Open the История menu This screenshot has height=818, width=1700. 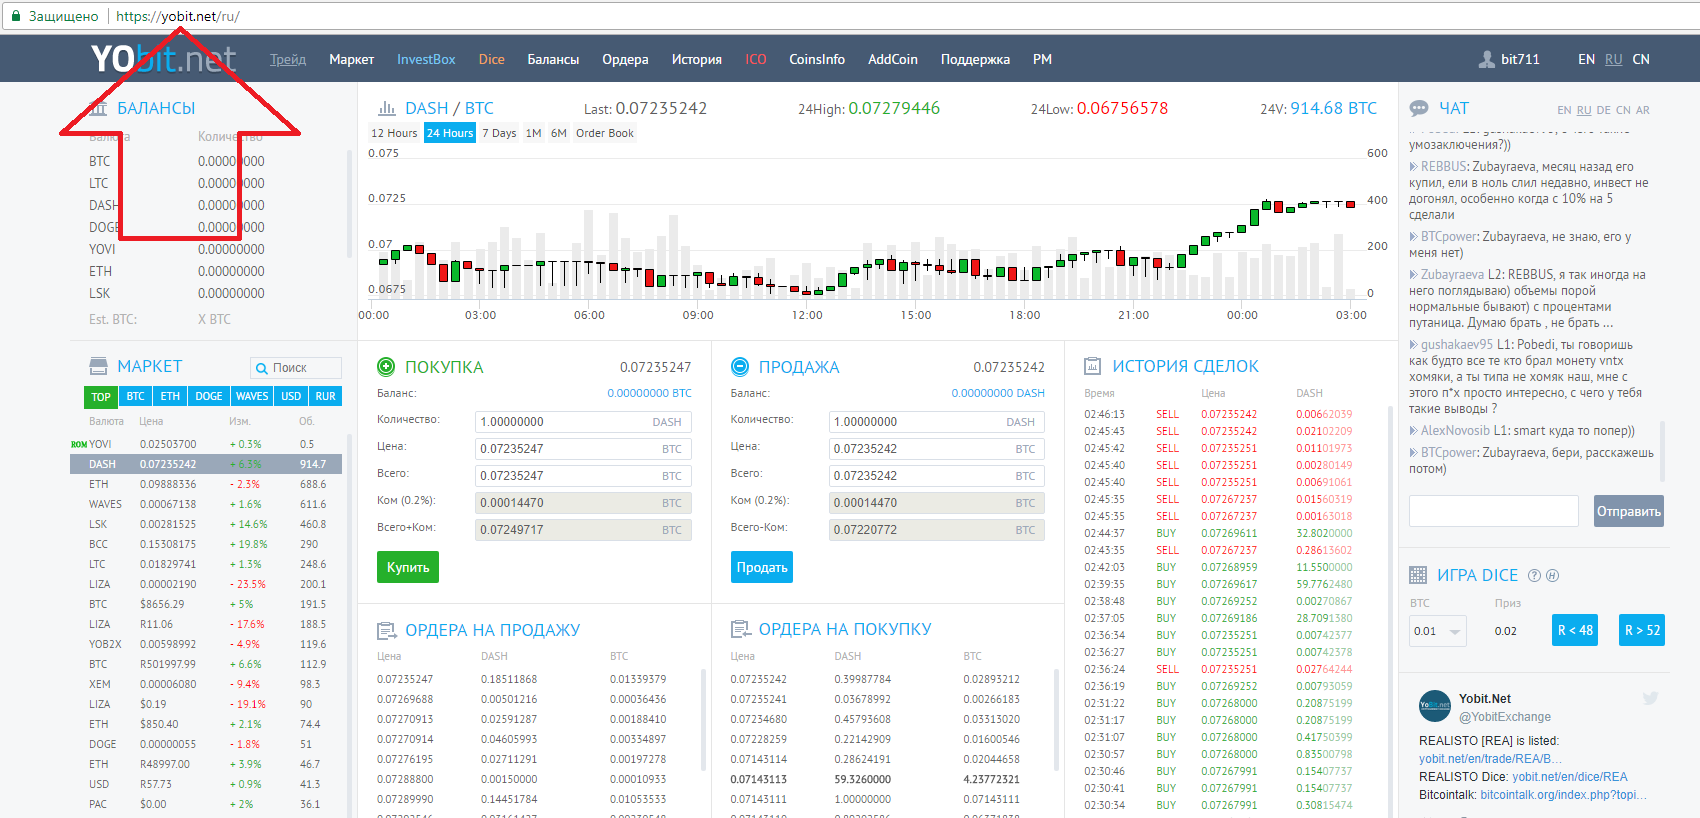tap(697, 59)
